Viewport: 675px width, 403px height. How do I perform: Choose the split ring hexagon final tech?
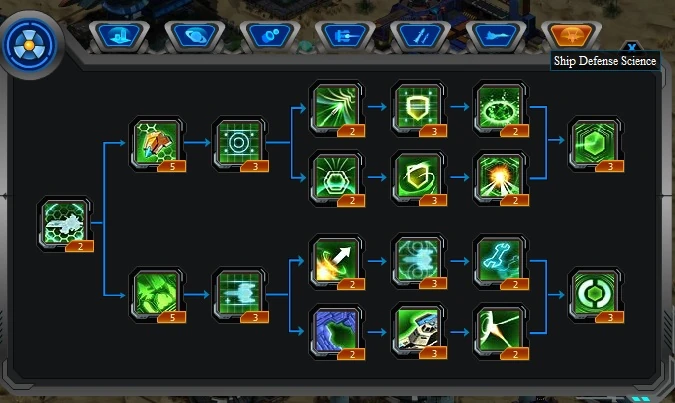[x=596, y=295]
